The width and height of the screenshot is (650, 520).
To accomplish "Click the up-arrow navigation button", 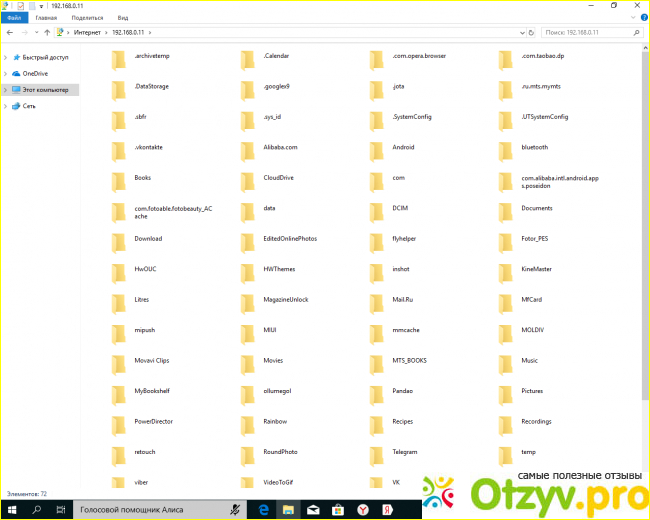I will click(47, 32).
